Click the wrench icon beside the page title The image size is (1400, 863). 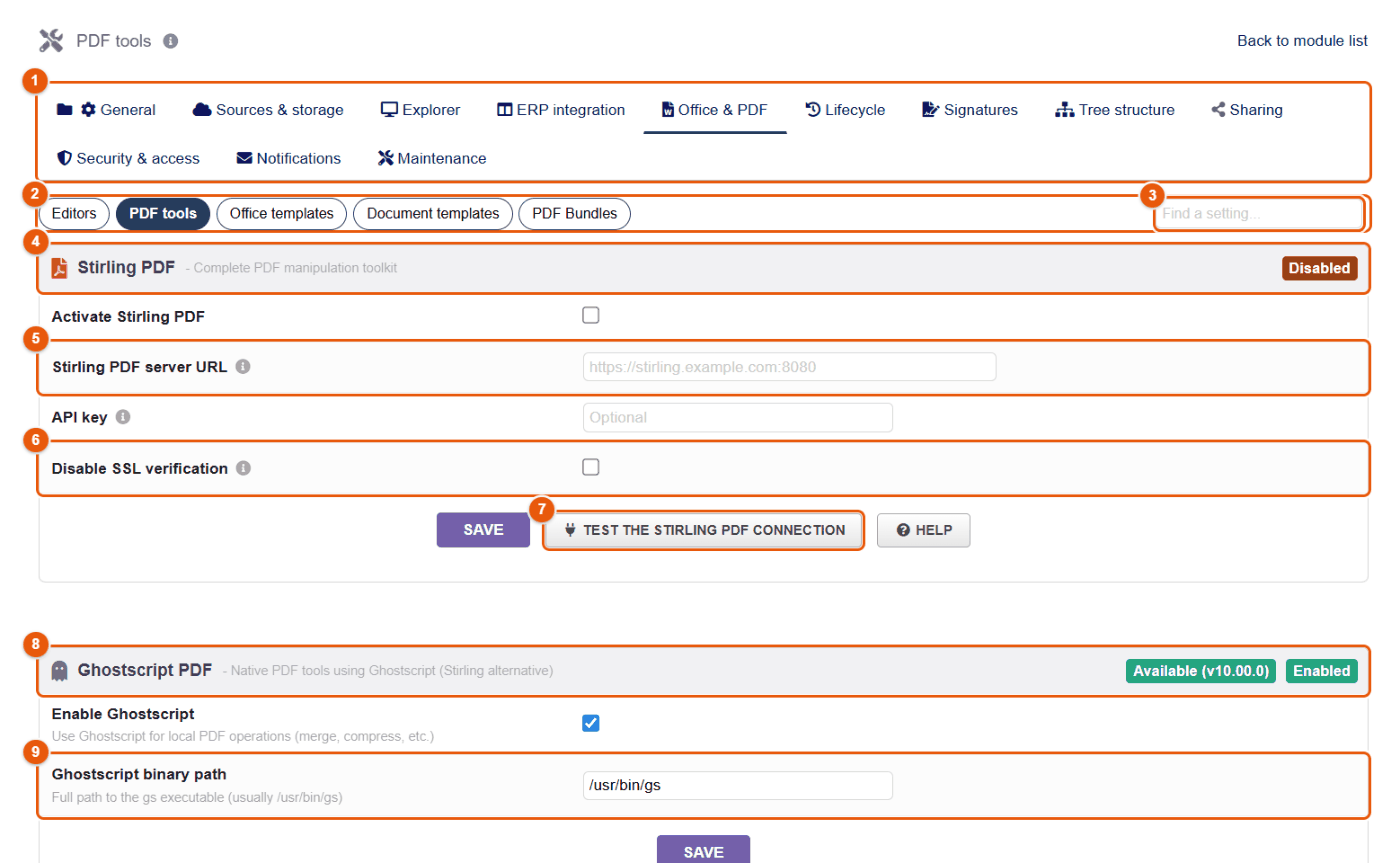[51, 41]
